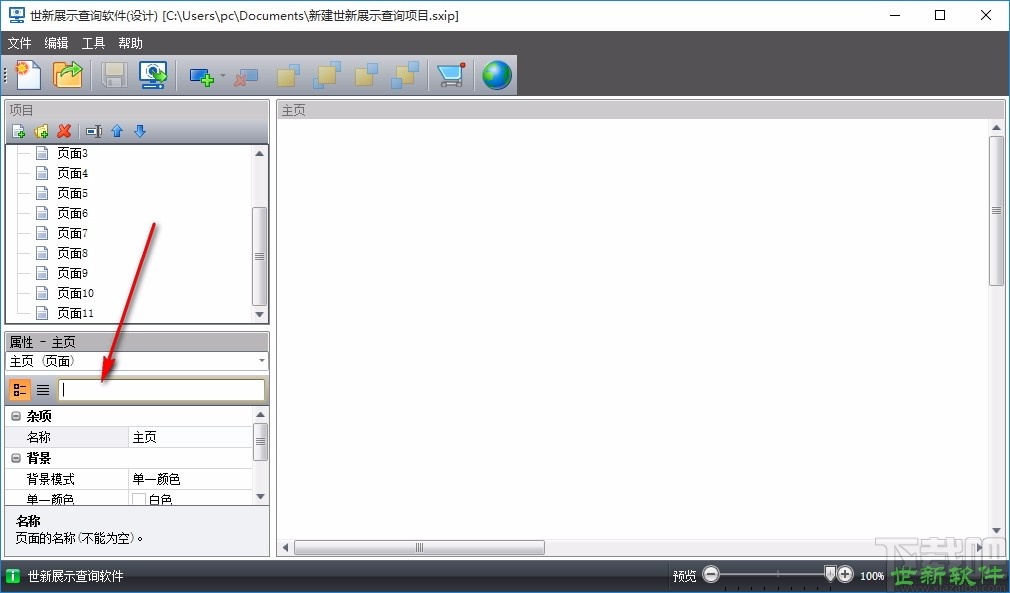Select 页面11 in project tree

[x=75, y=313]
